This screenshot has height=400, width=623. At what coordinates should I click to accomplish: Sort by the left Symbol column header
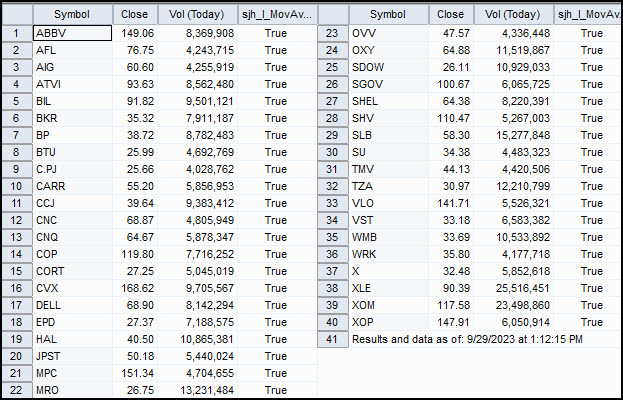[x=73, y=15]
